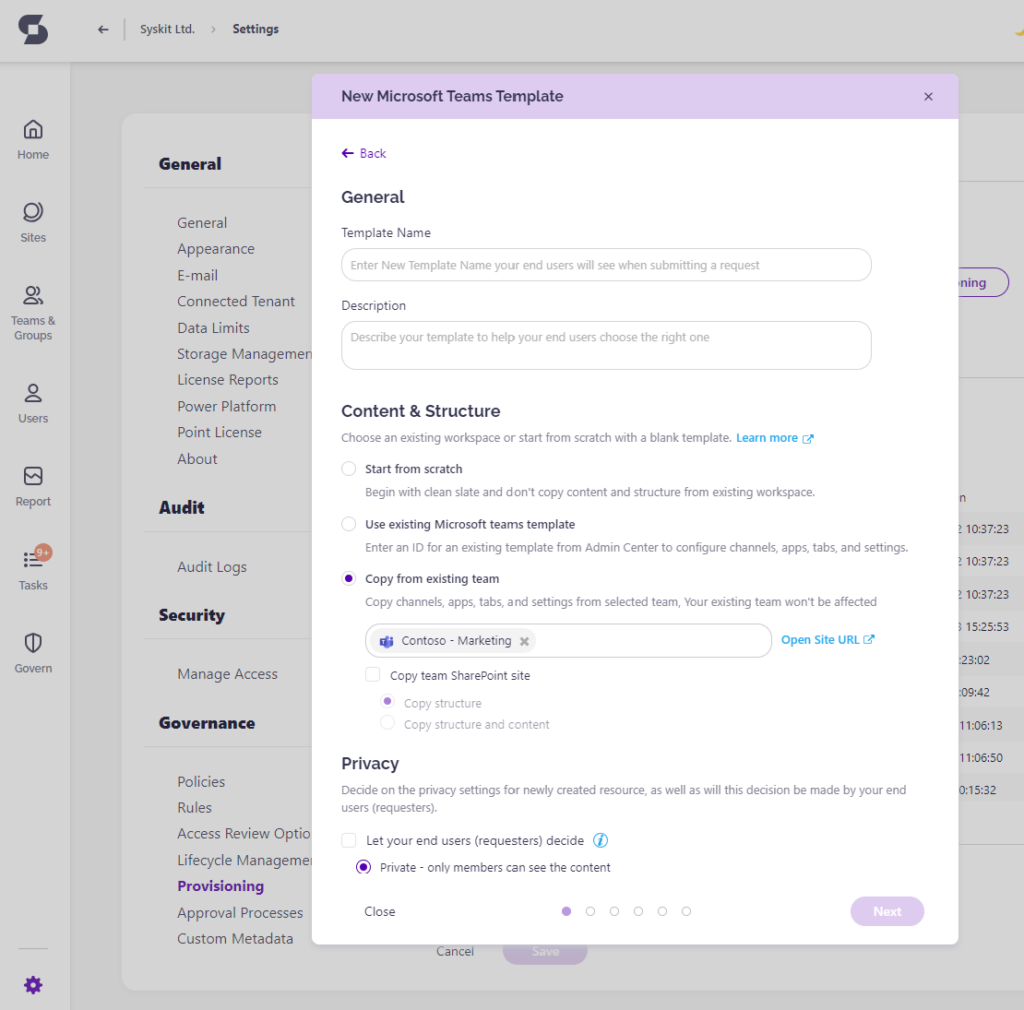Screen dimensions: 1024x1010
Task: Check Copy team SharePoint site
Action: pyautogui.click(x=373, y=674)
